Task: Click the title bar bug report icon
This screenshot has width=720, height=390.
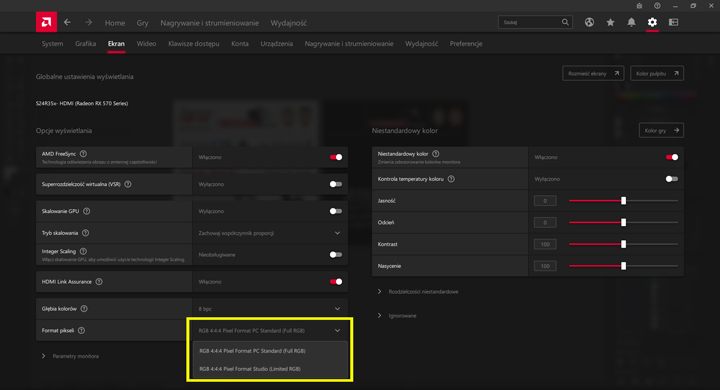Action: pyautogui.click(x=639, y=6)
